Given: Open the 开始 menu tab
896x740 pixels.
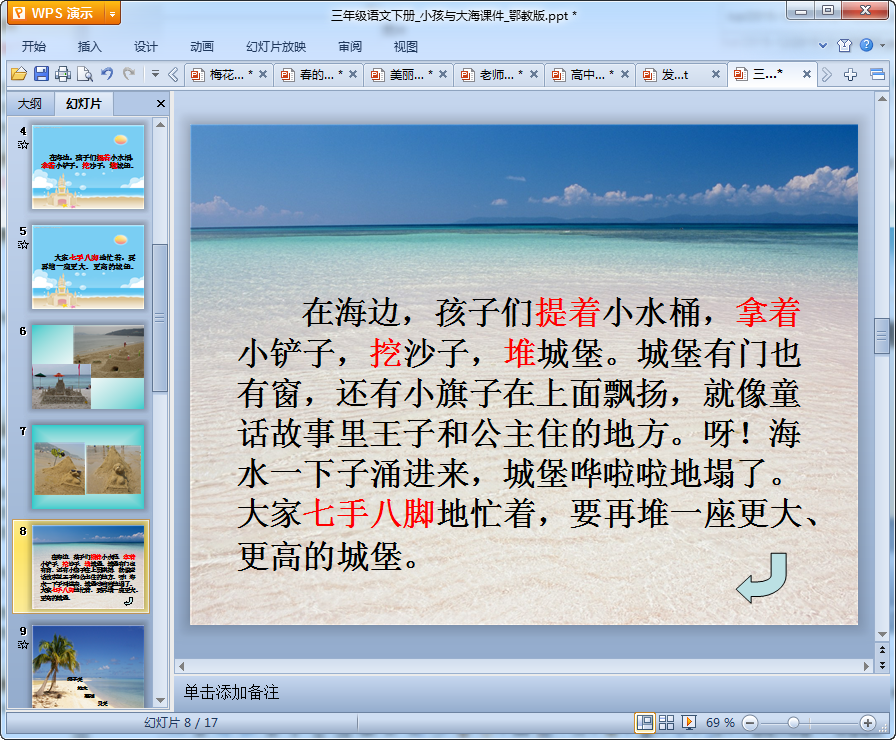Looking at the screenshot, I should [x=34, y=46].
